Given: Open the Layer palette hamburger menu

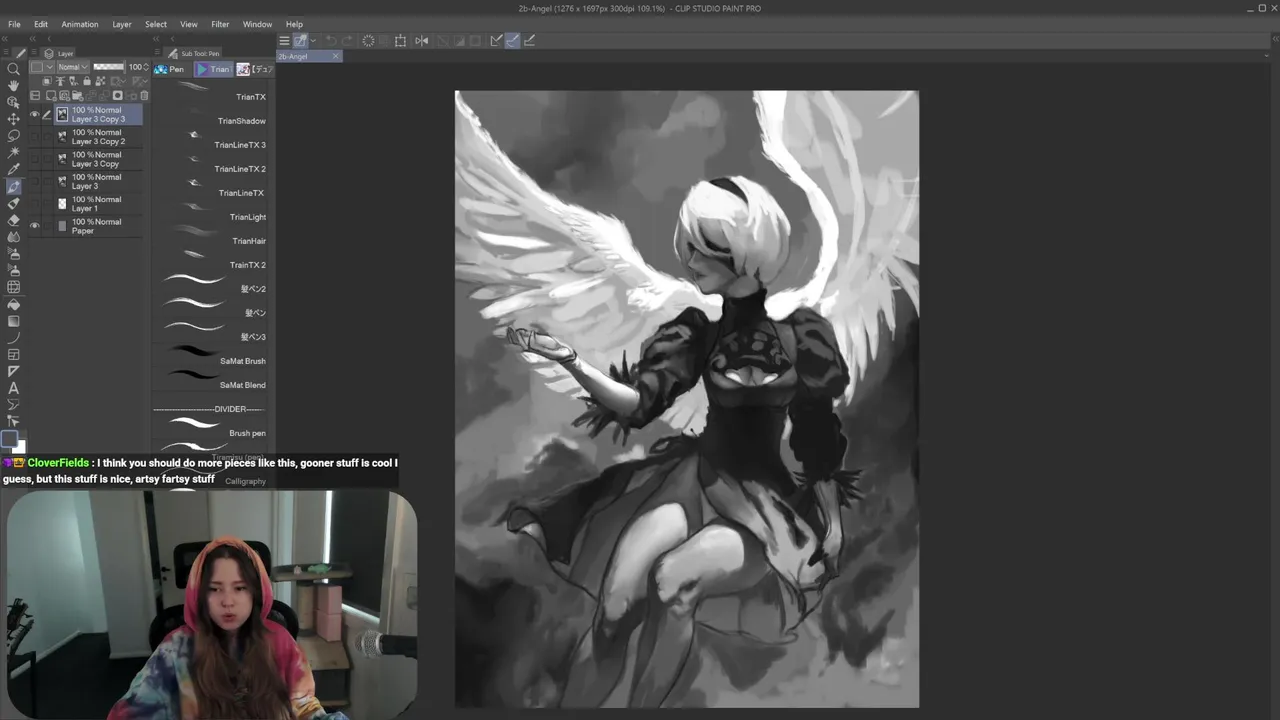Looking at the screenshot, I should click(x=33, y=52).
